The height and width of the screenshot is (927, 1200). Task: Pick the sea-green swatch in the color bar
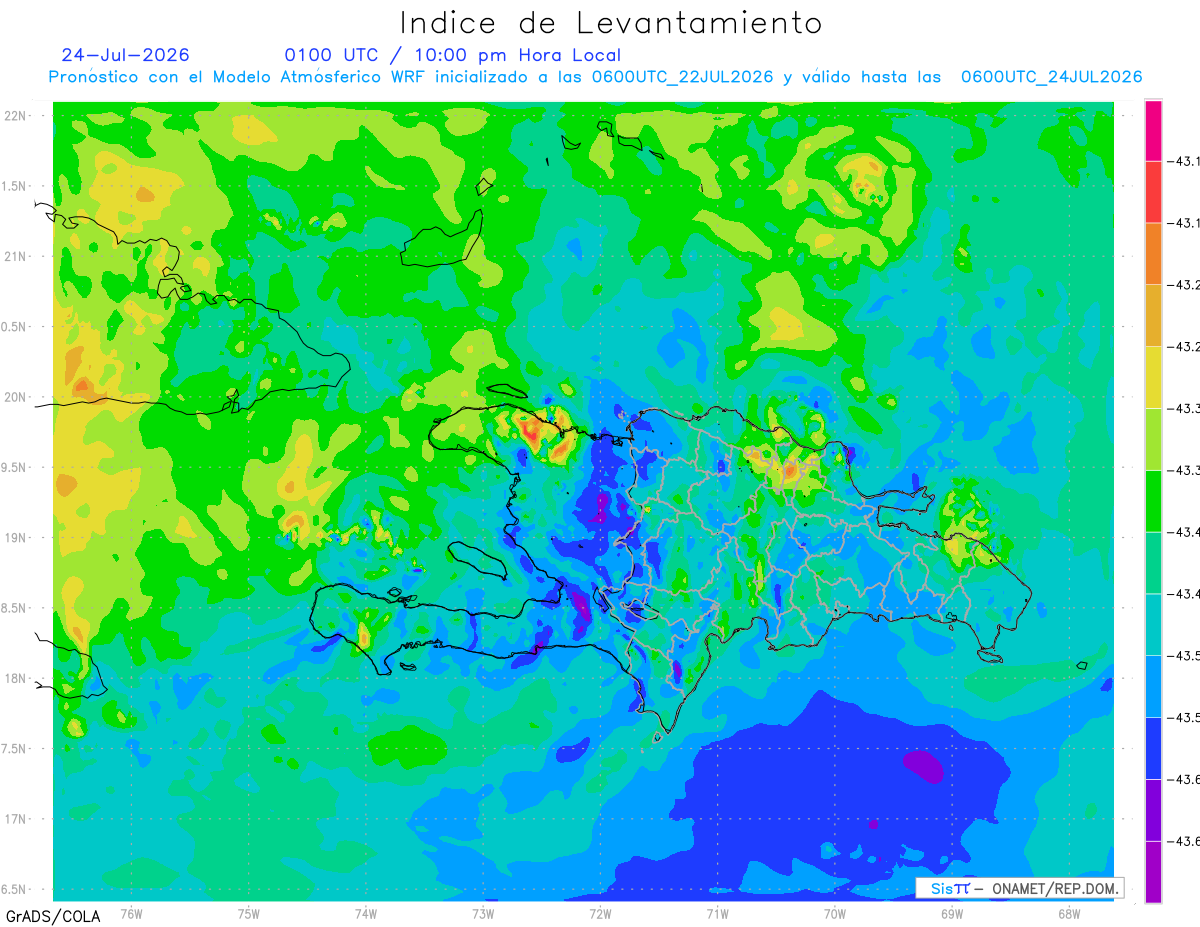coord(1153,563)
